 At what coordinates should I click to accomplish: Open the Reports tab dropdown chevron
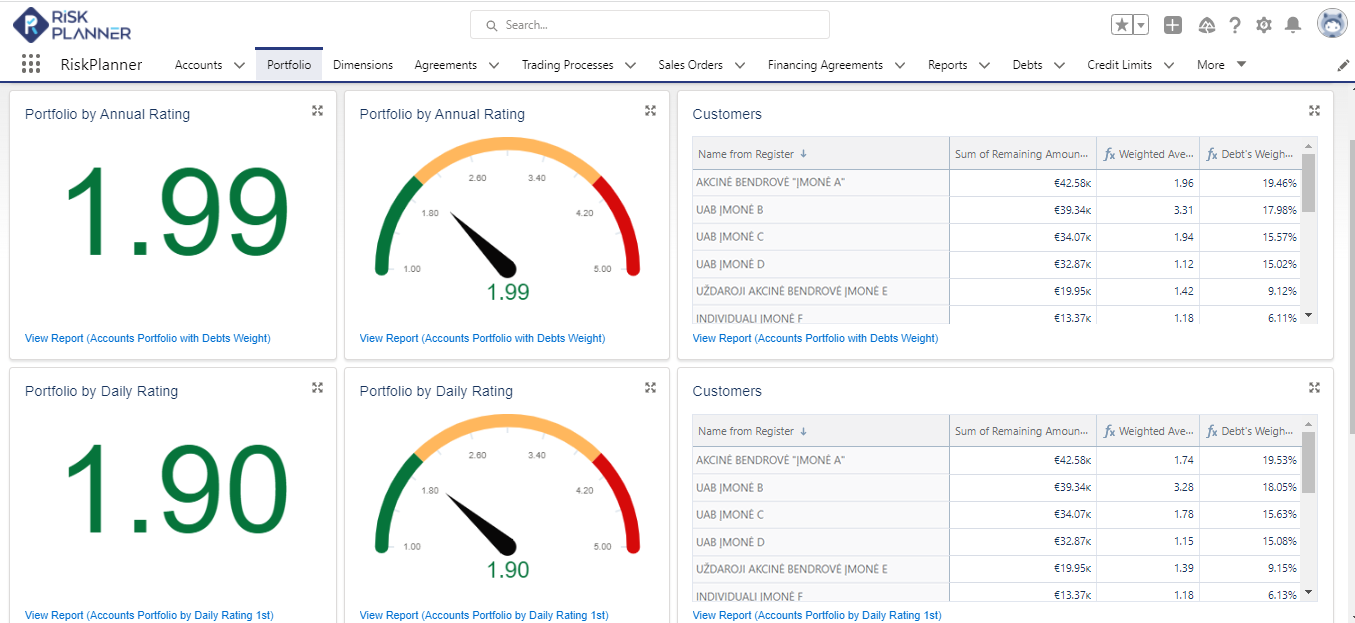point(984,65)
